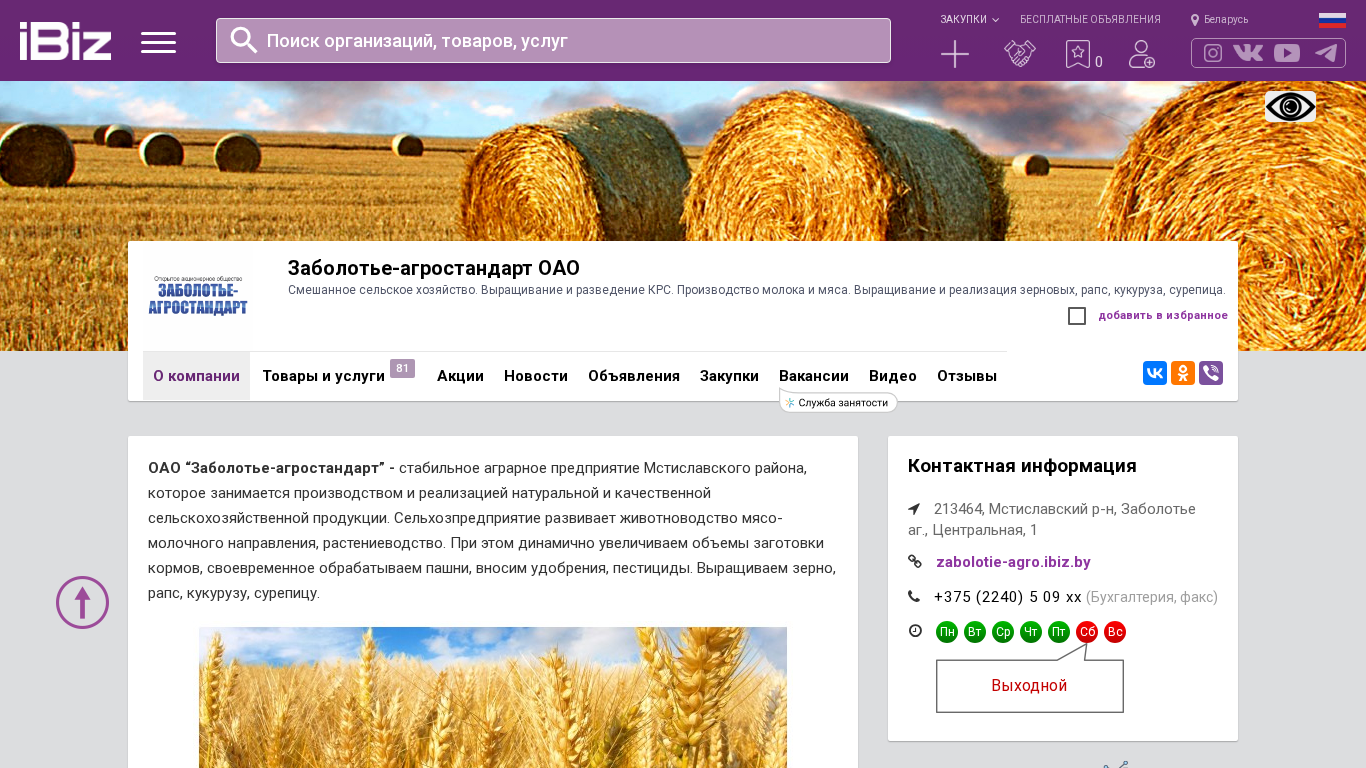Click the website chain-link icon

point(915,562)
